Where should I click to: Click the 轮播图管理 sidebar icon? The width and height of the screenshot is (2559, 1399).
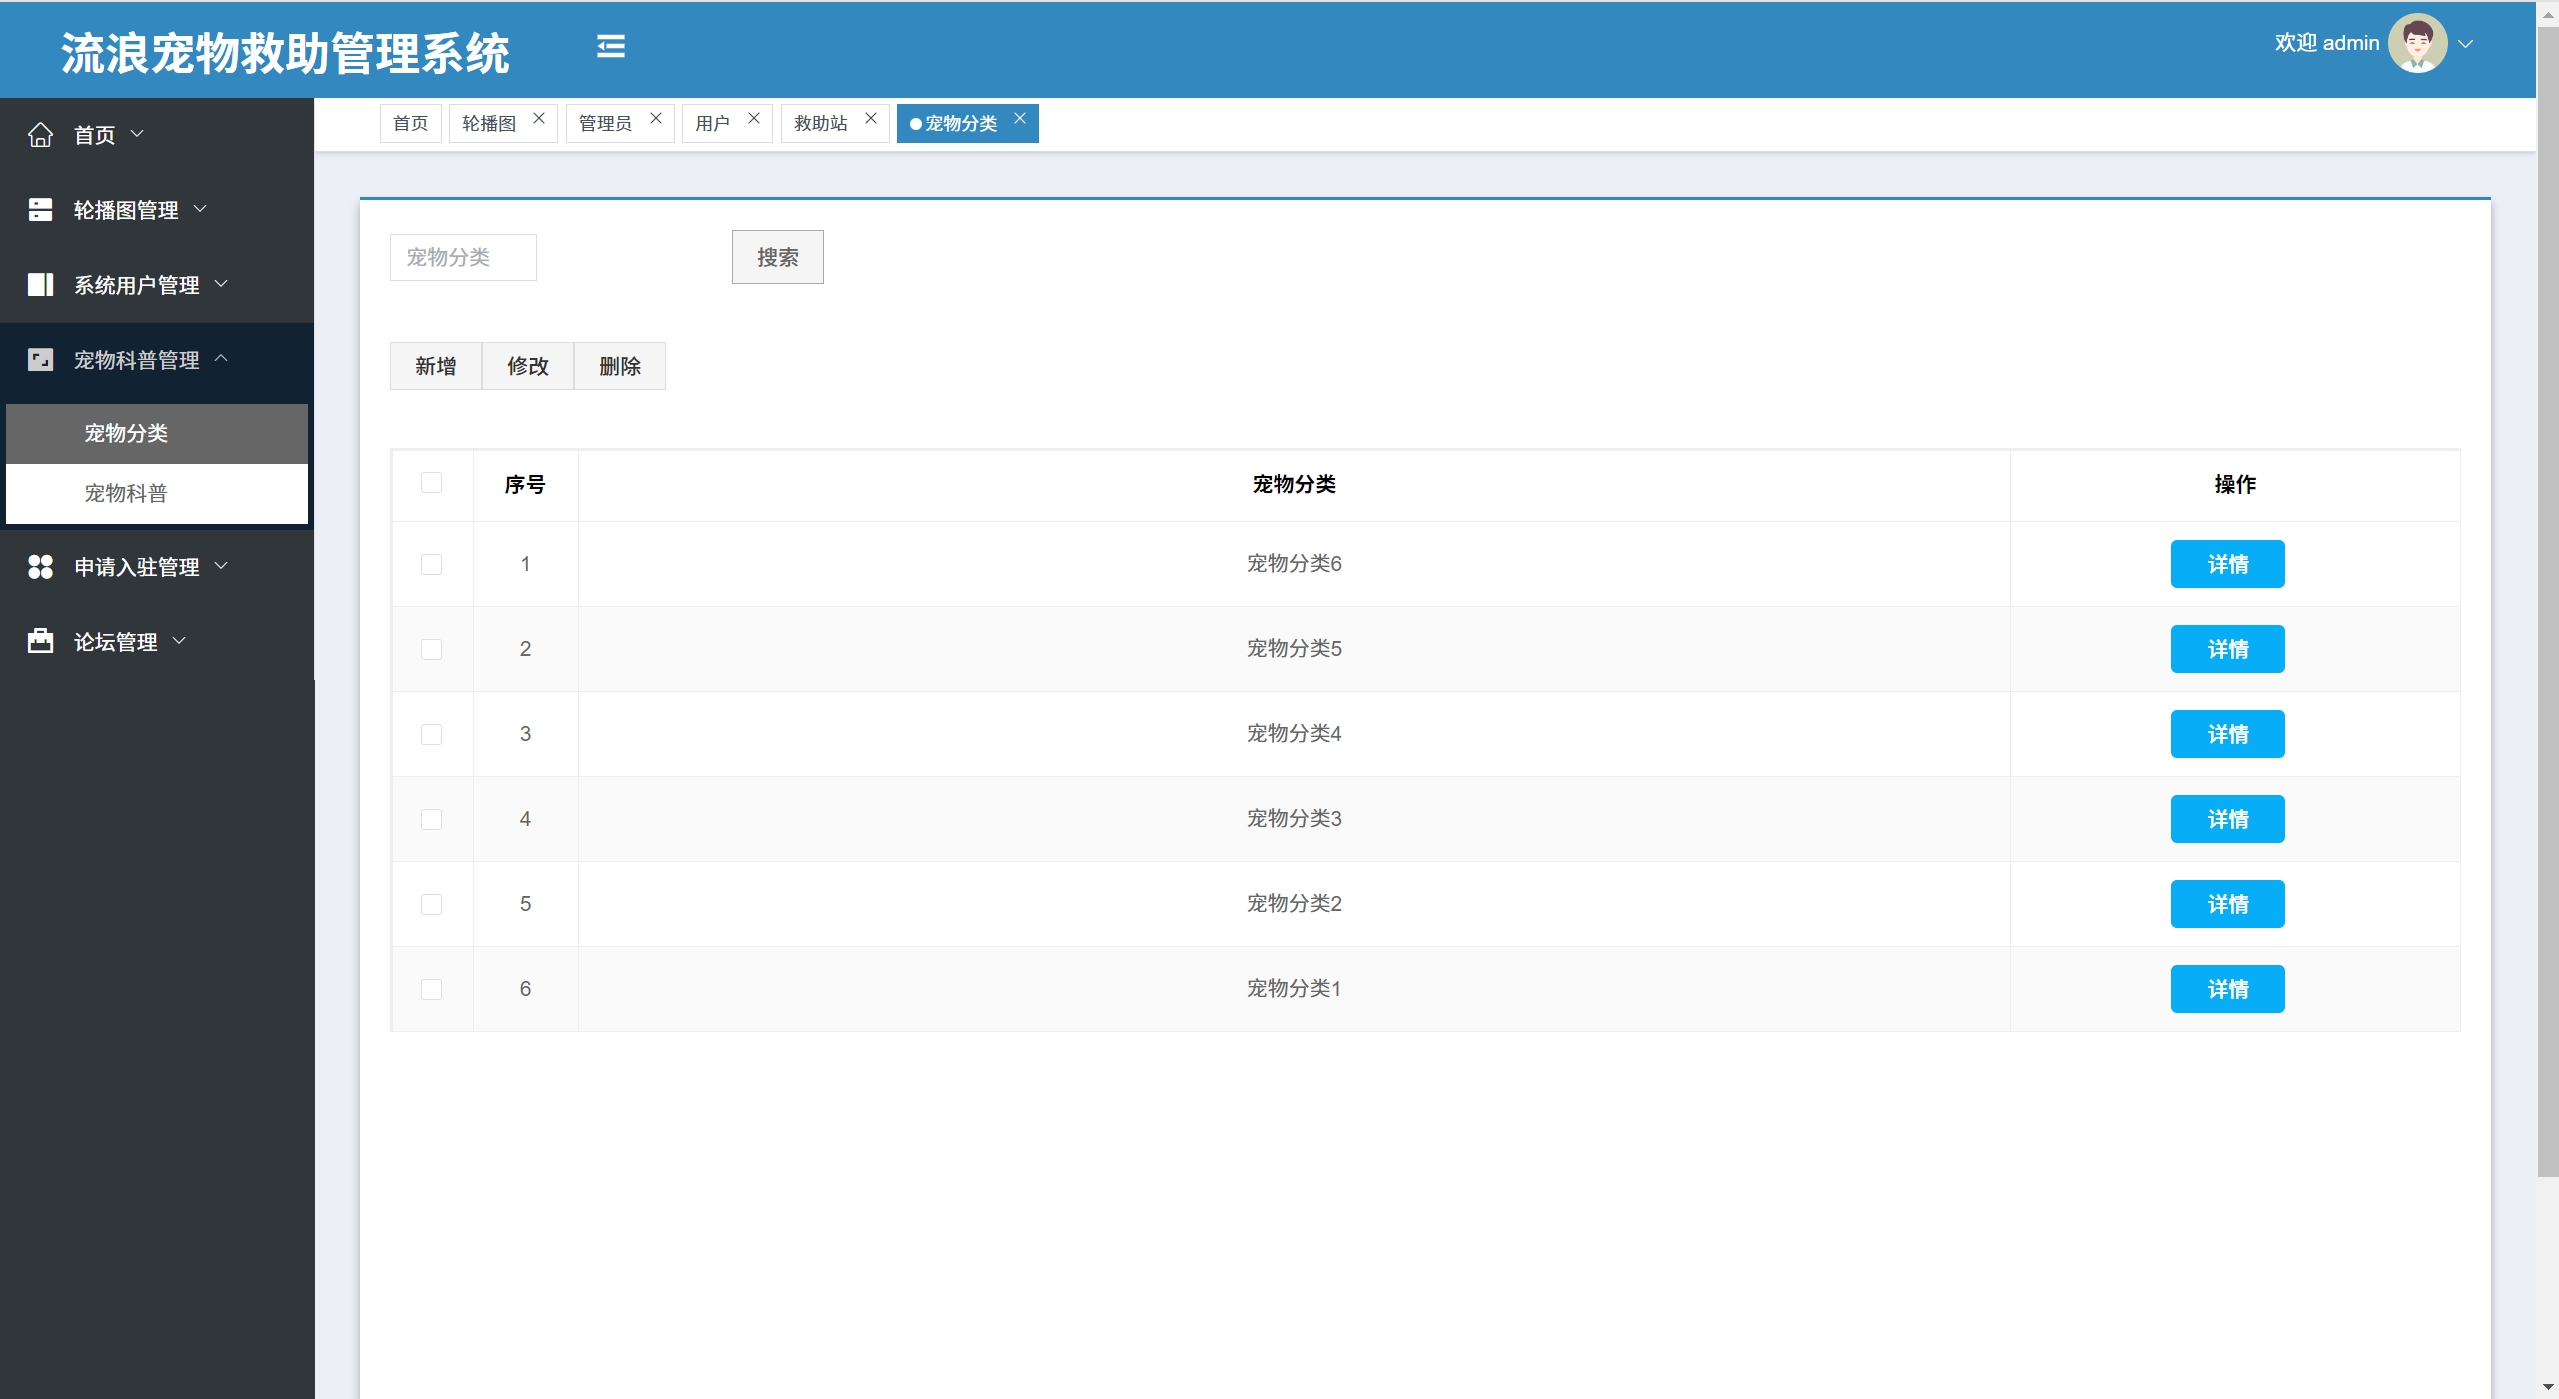40,210
